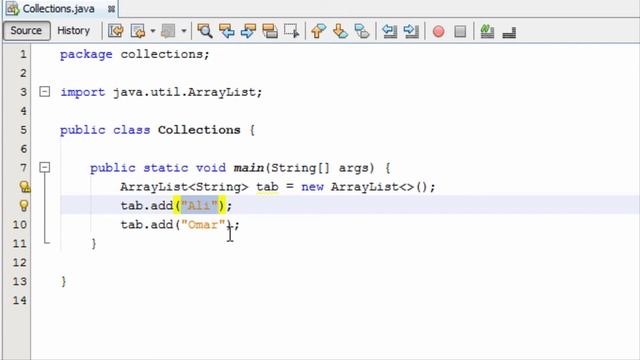This screenshot has height=360, width=640.
Task: Collapse the main method fold on line 7
Action: click(44, 167)
